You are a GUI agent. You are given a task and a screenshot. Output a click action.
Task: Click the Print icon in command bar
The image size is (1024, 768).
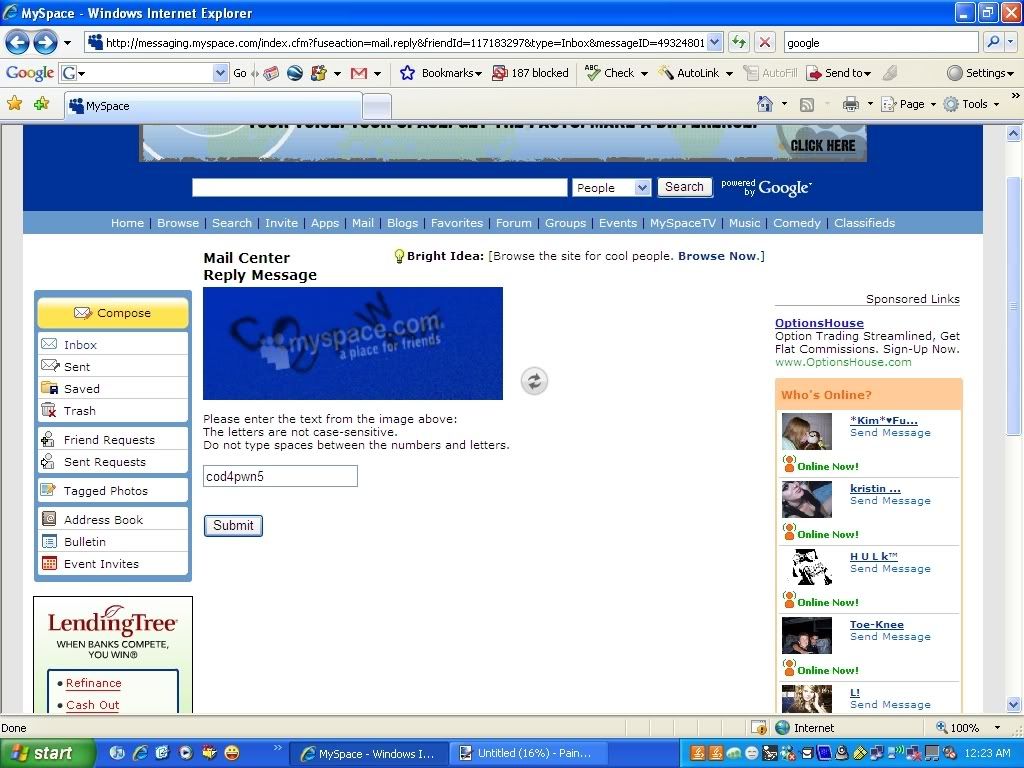[x=850, y=104]
